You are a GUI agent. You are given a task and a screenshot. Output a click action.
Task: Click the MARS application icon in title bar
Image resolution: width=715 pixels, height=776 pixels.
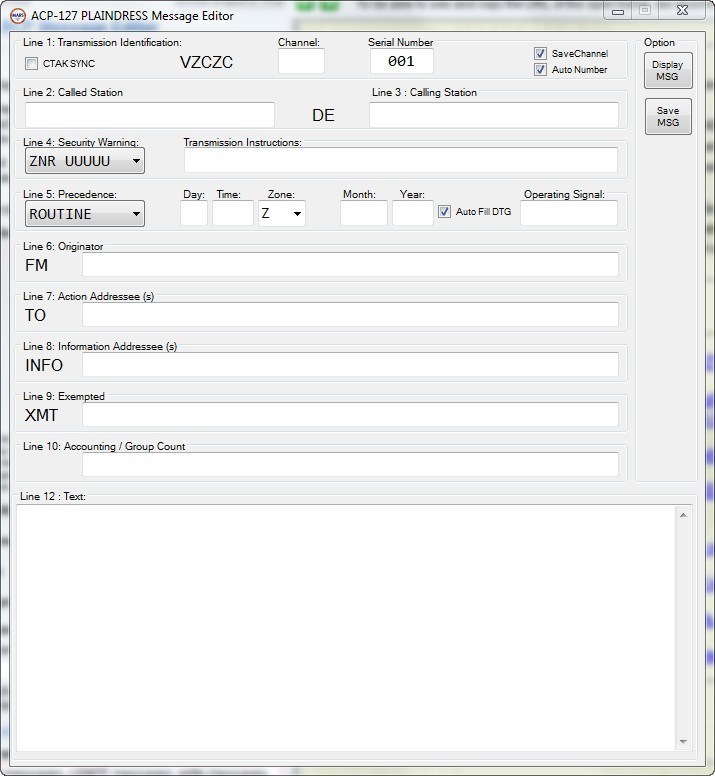(x=17, y=16)
